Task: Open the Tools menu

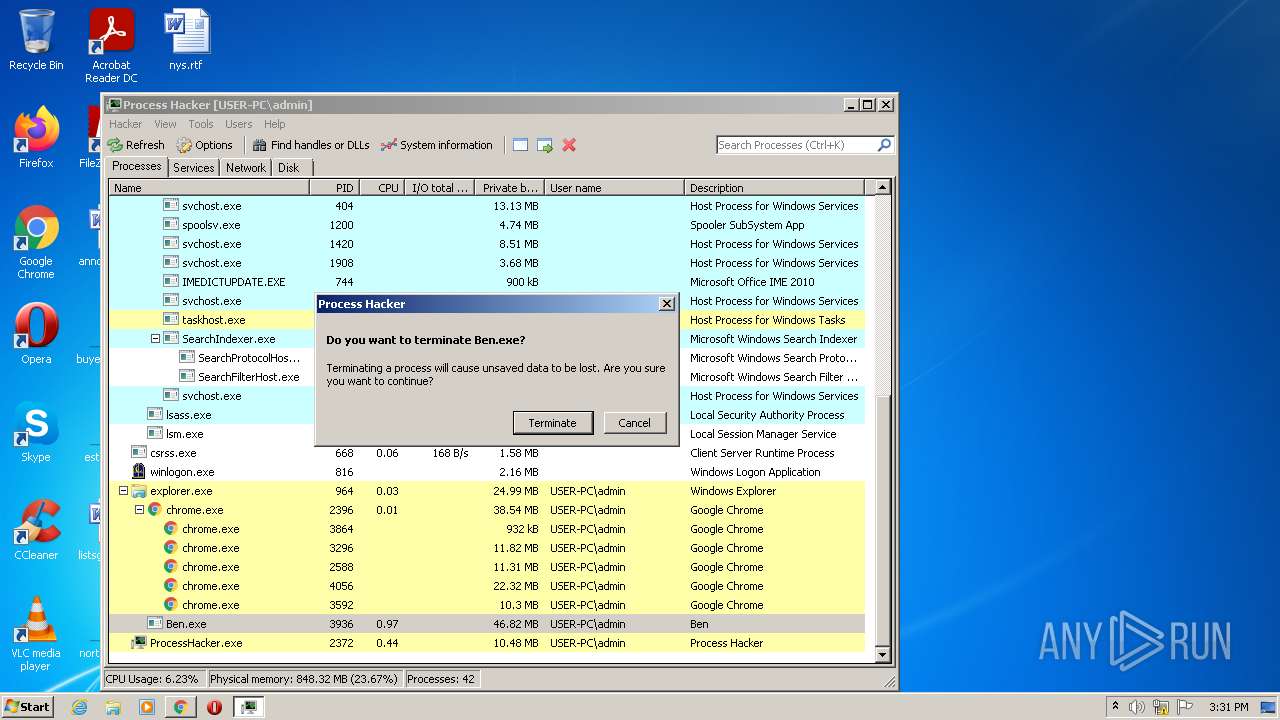Action: 201,124
